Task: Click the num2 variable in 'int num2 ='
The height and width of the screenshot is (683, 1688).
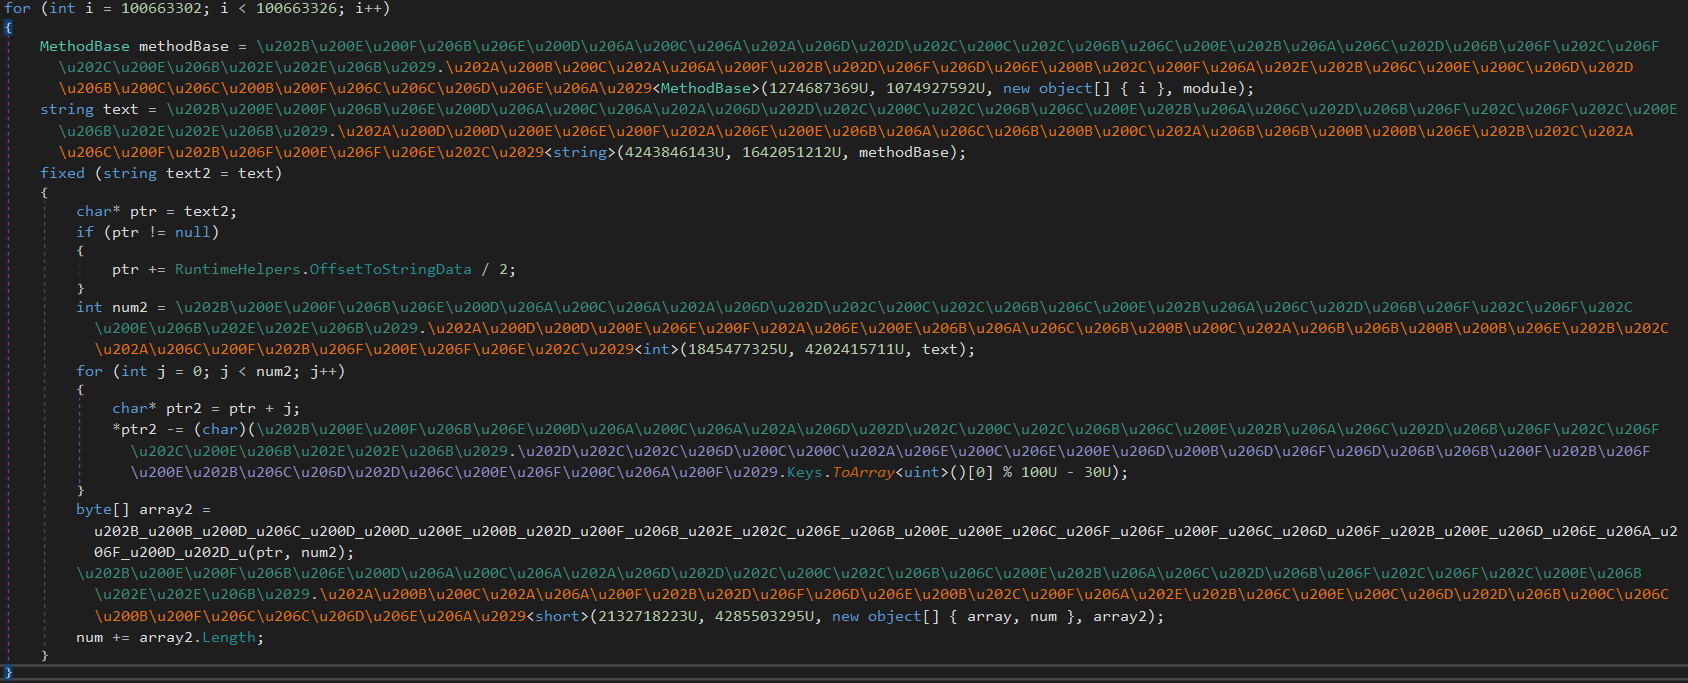Action: click(130, 307)
